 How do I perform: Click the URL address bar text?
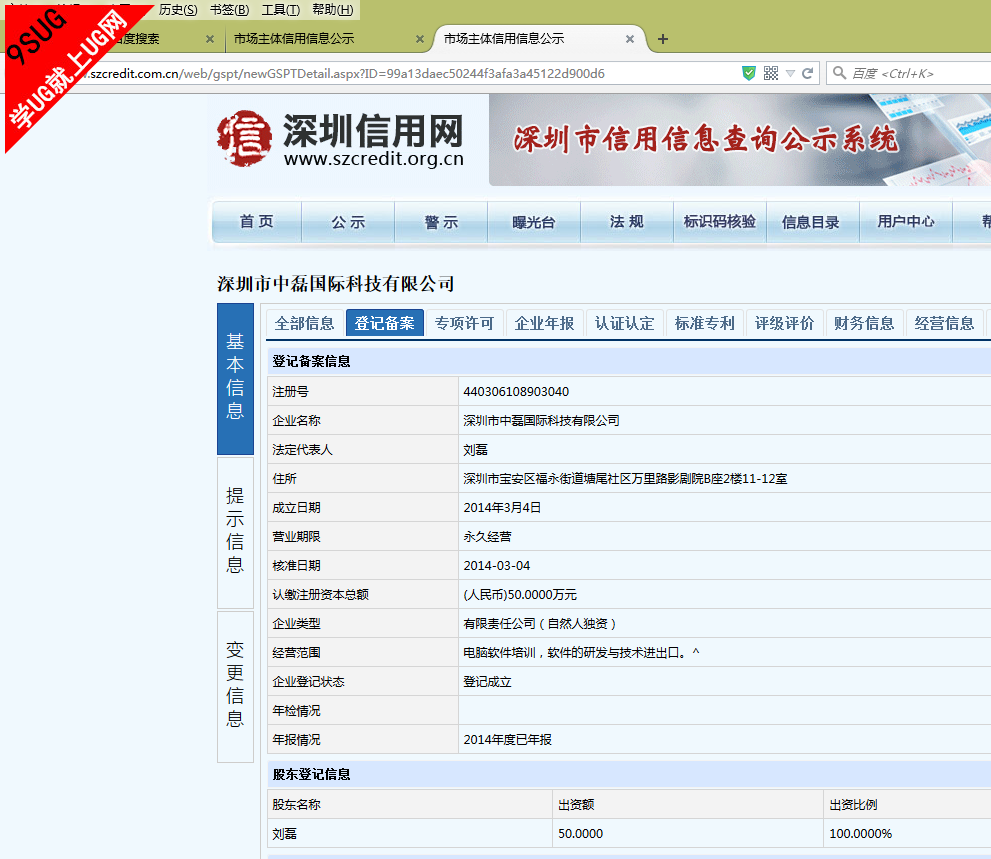(347, 73)
